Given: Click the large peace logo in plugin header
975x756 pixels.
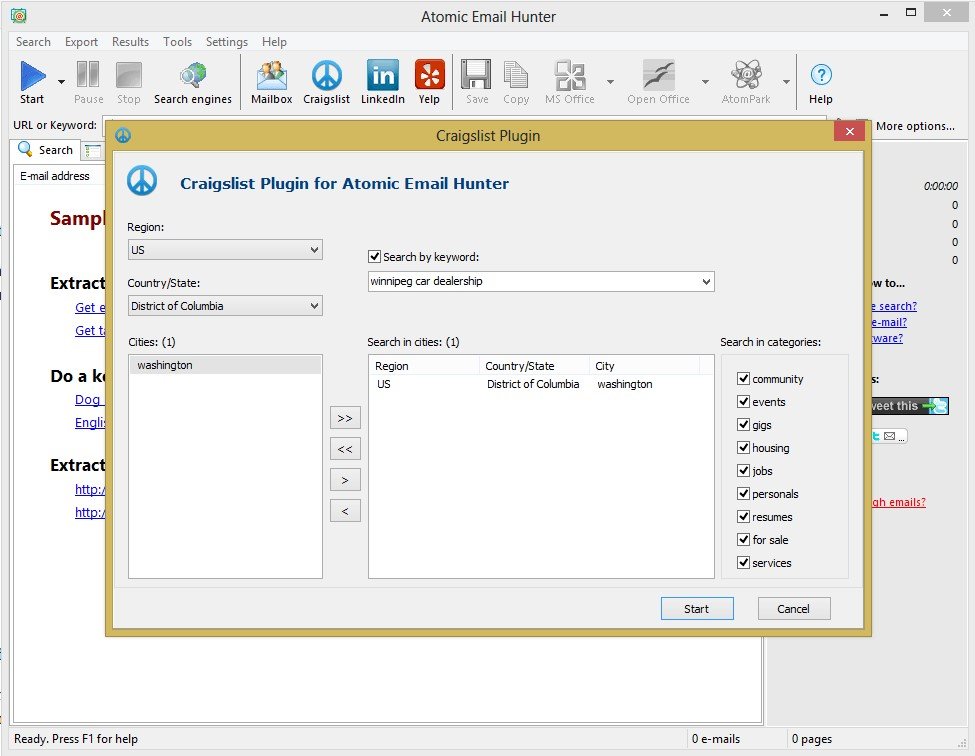Looking at the screenshot, I should 142,181.
